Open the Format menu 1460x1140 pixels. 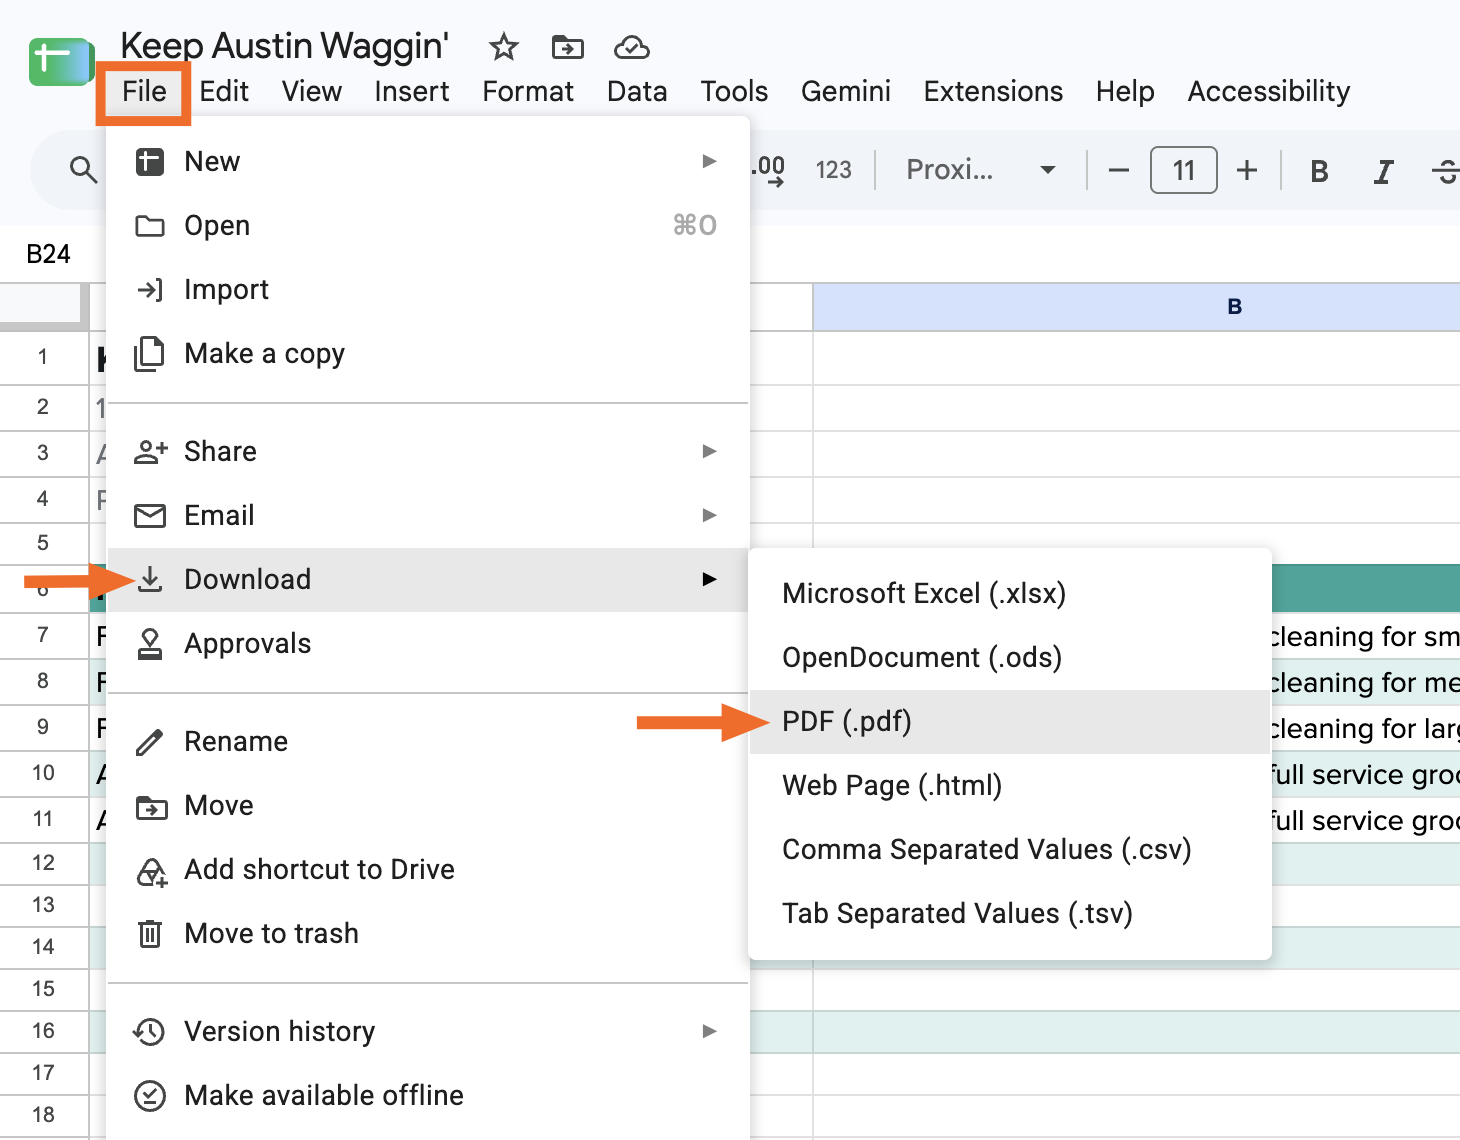(528, 92)
